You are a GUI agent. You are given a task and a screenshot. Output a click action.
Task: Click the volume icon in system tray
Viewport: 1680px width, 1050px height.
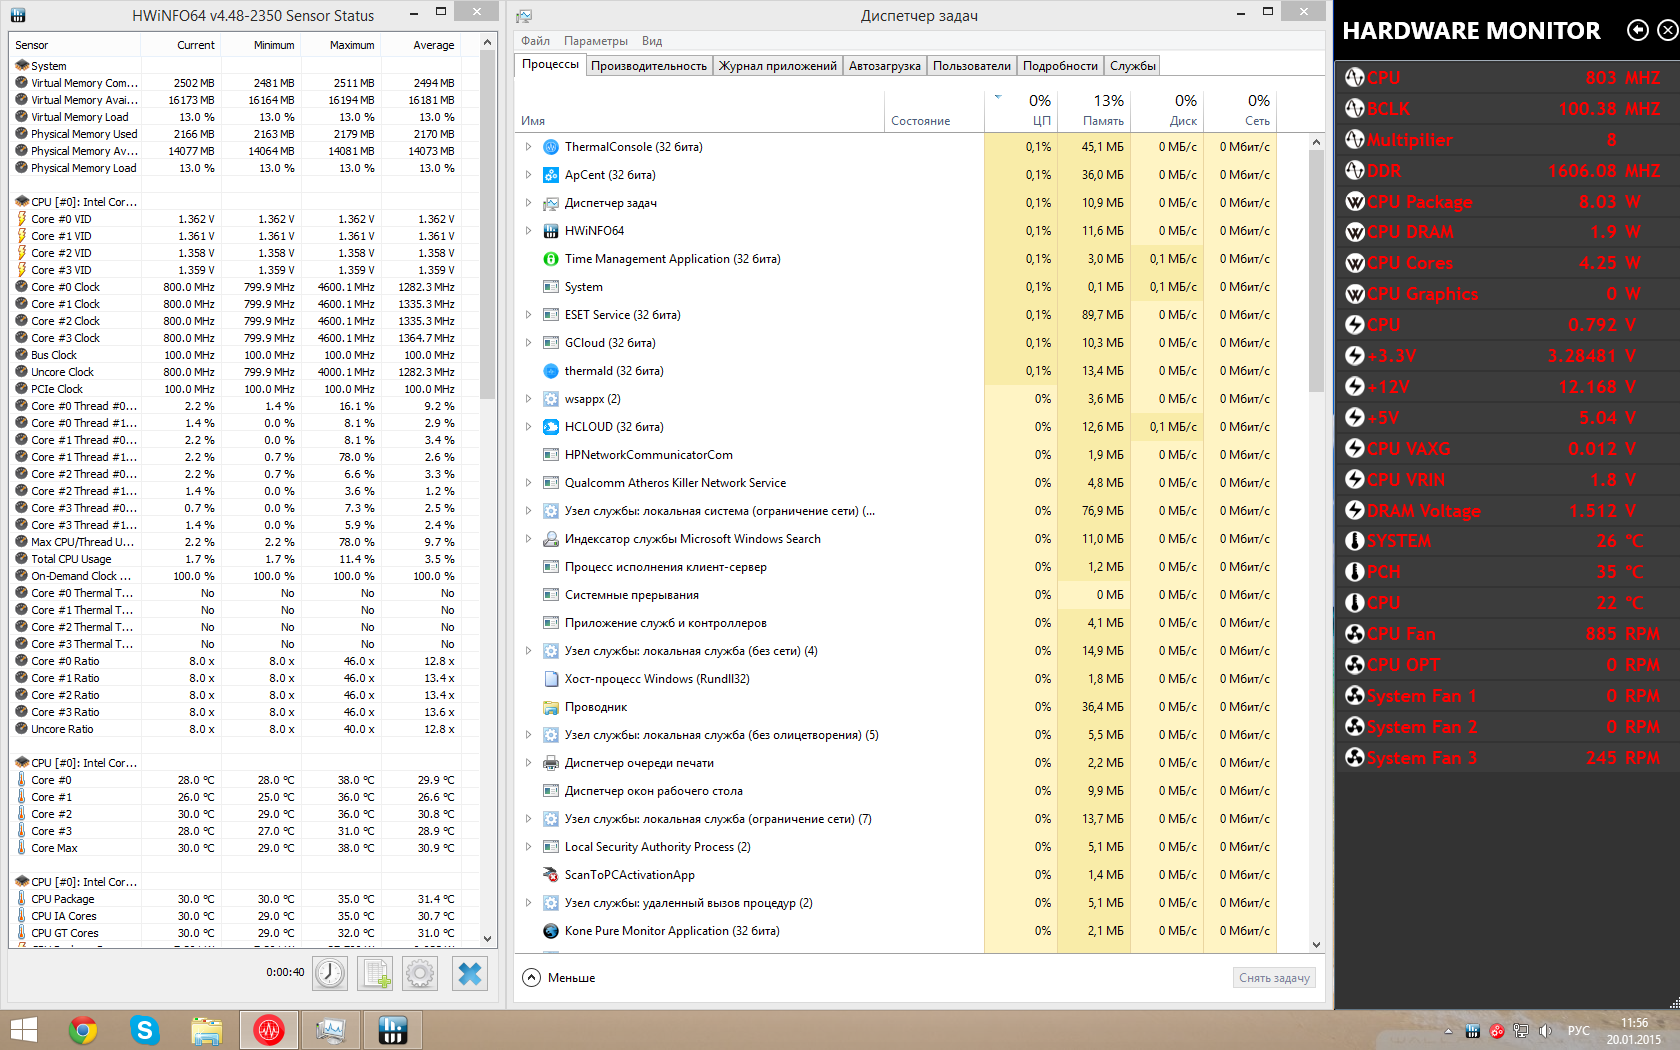(1545, 1031)
